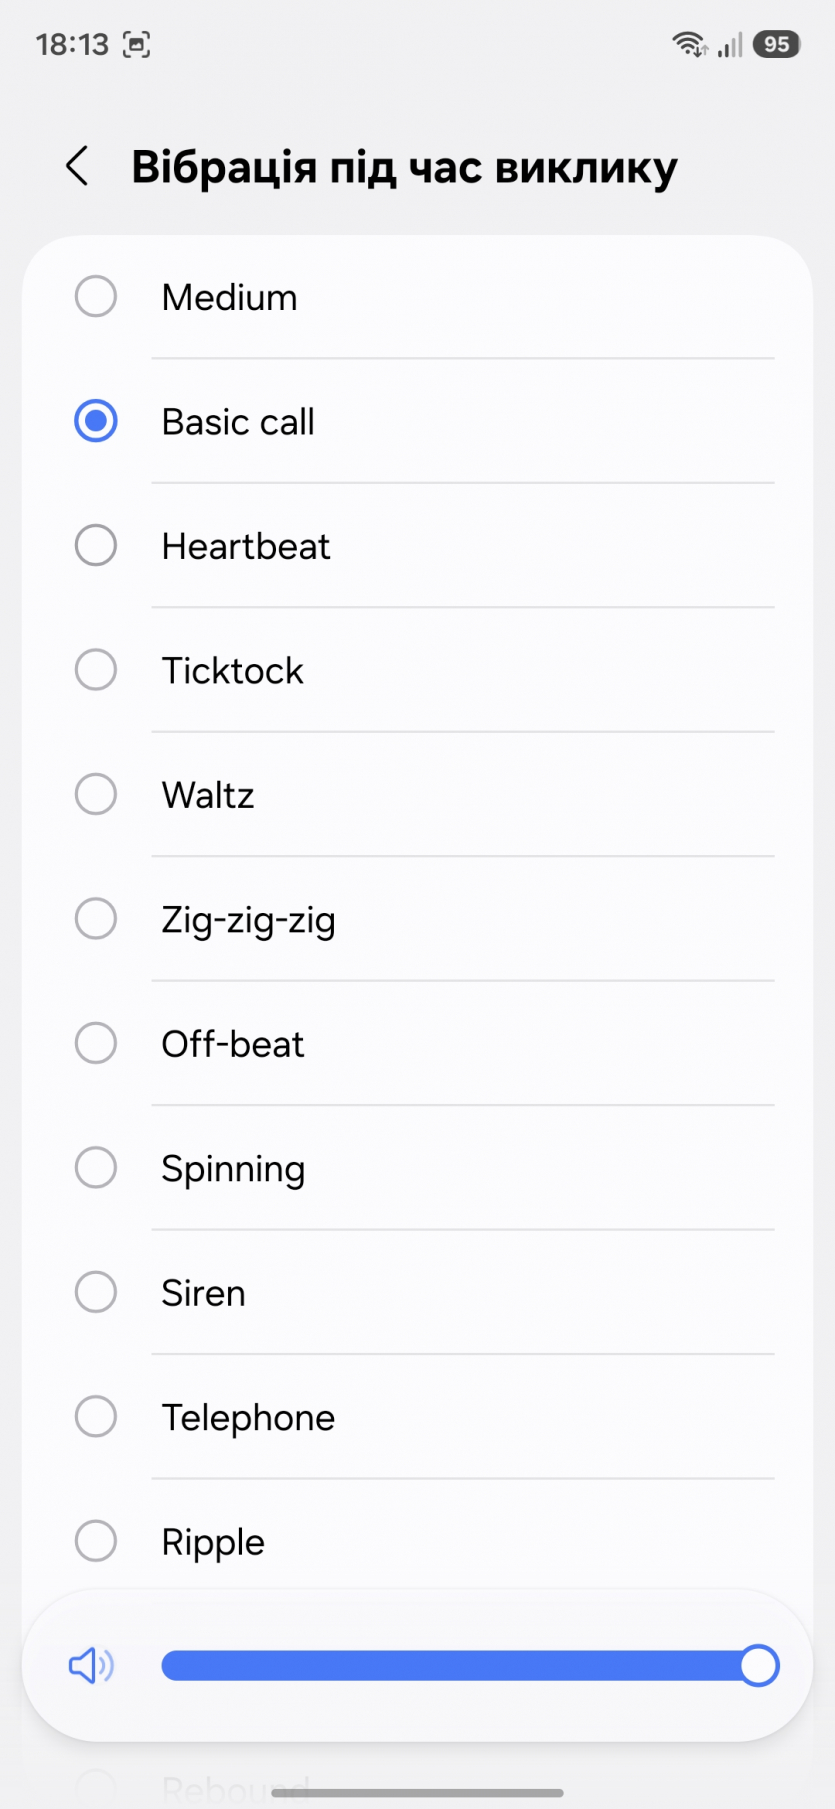Tap the slider handle at maximum
The height and width of the screenshot is (1809, 835).
(x=759, y=1666)
